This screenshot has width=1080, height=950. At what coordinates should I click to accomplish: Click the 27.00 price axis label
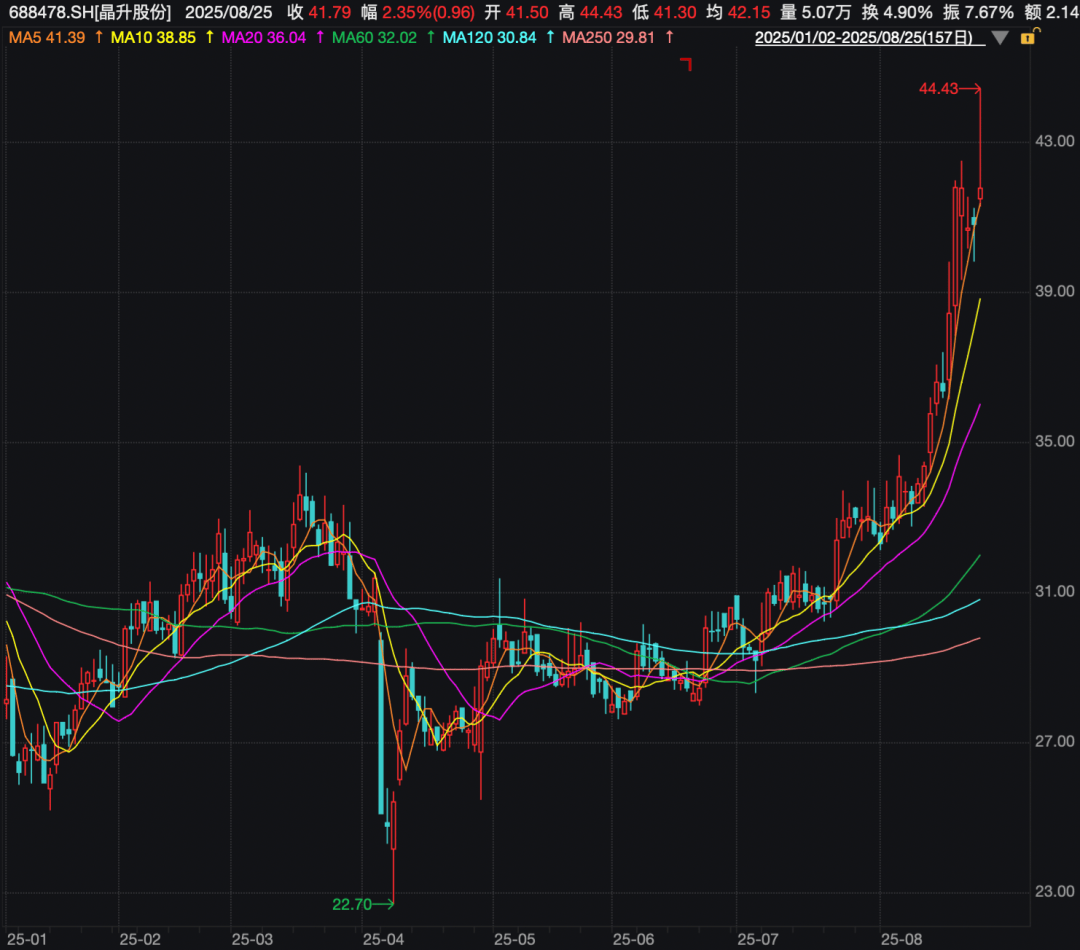coord(1055,741)
